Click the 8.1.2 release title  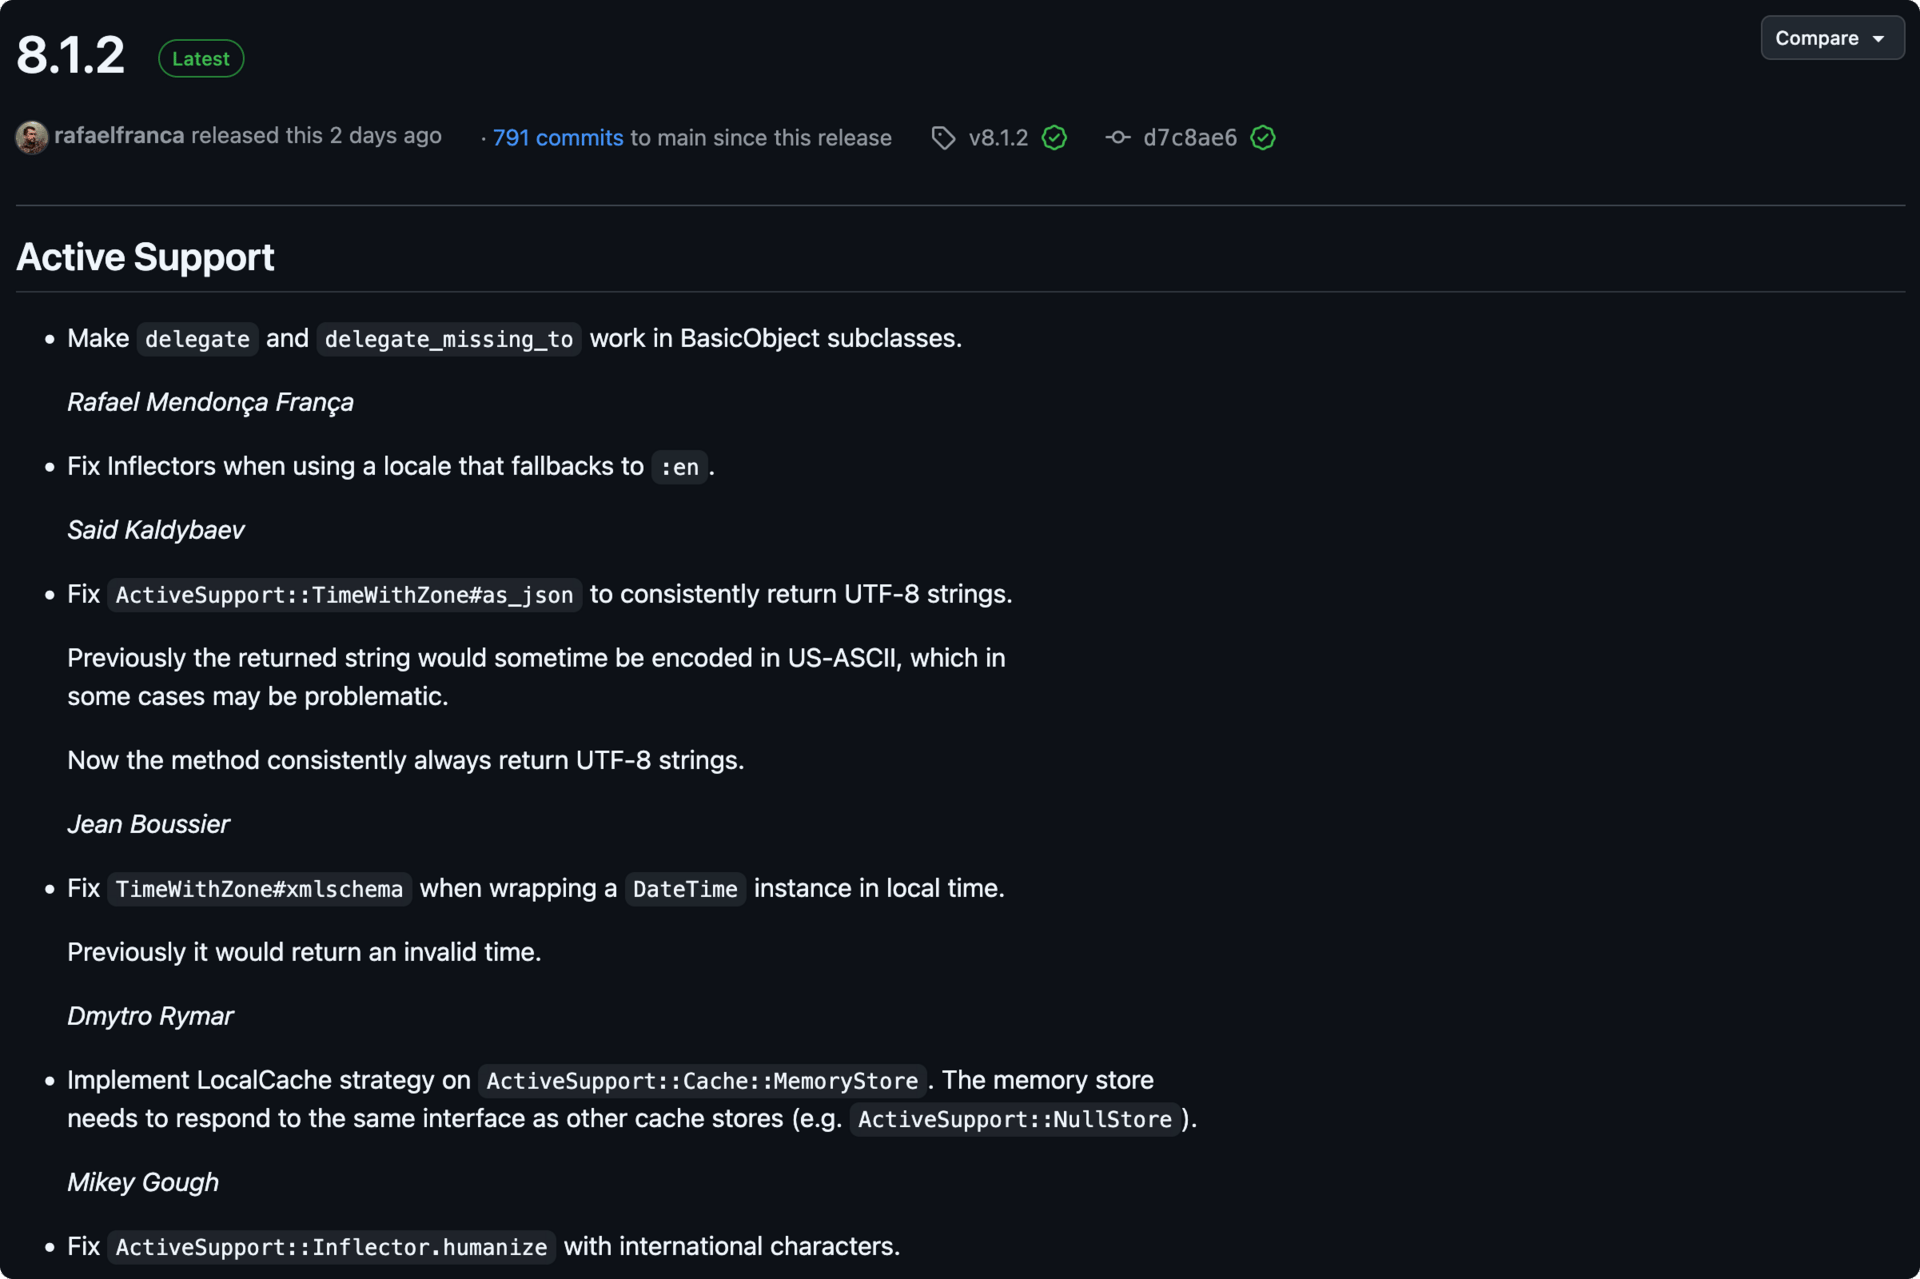pyautogui.click(x=71, y=55)
